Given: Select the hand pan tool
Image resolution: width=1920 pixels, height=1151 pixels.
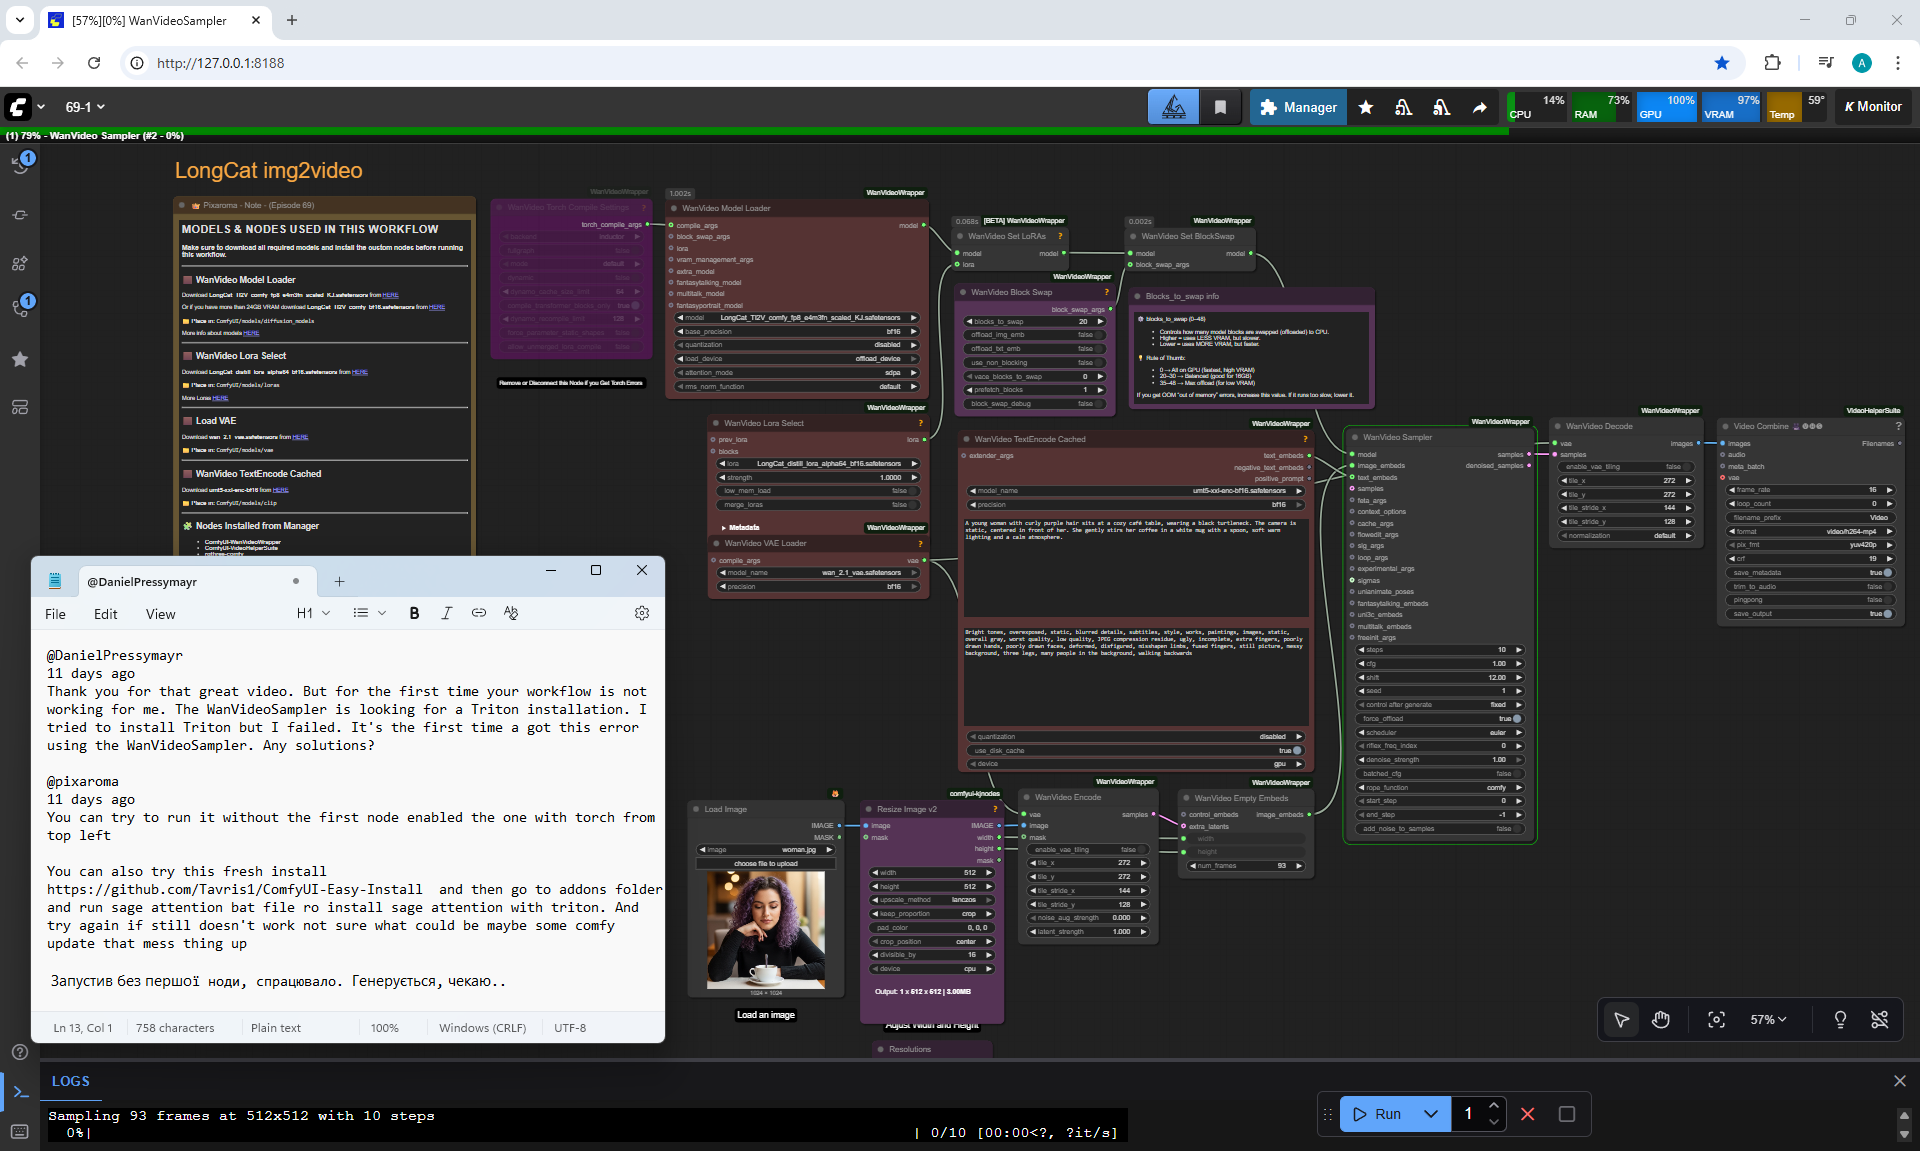Looking at the screenshot, I should click(1661, 1019).
